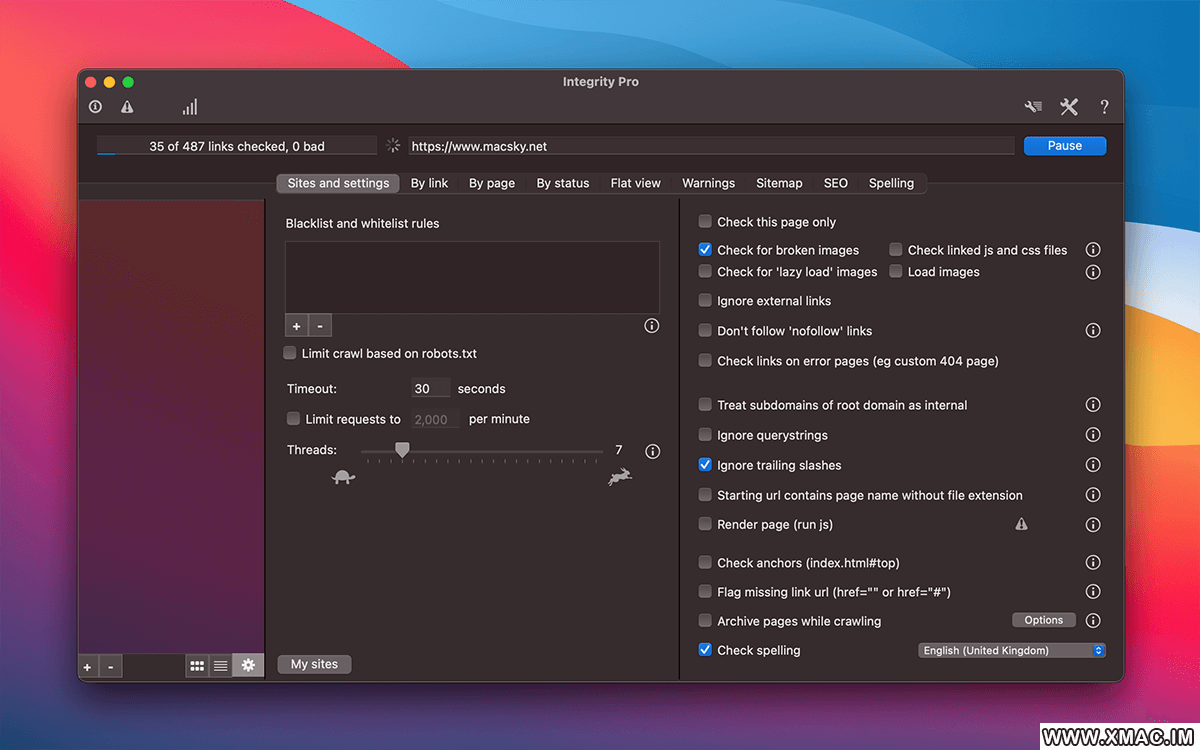1200x750 pixels.
Task: Select the By status tab
Action: click(x=563, y=183)
